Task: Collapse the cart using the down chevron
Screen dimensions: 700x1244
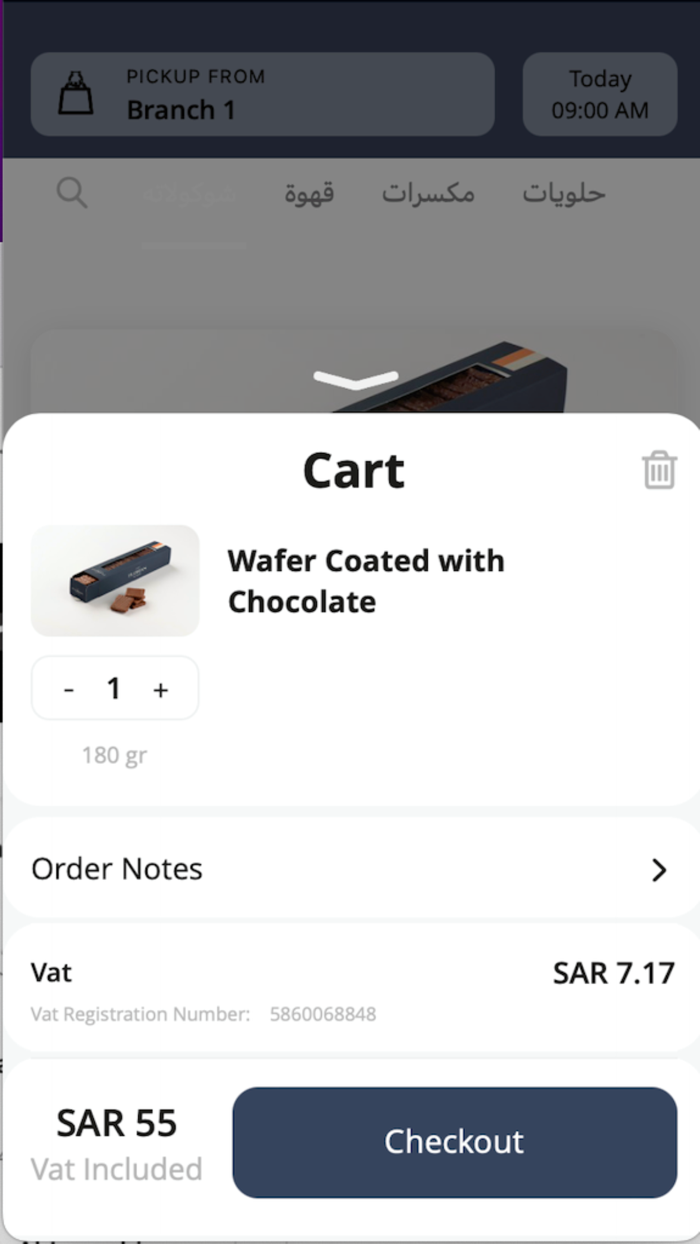Action: coord(355,379)
